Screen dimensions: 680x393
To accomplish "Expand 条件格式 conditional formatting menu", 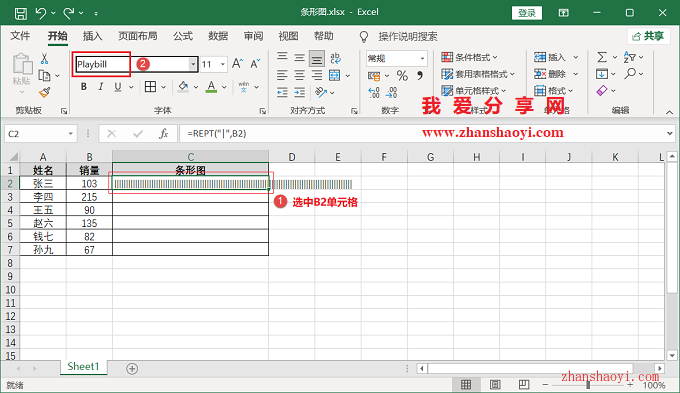I will coord(469,57).
